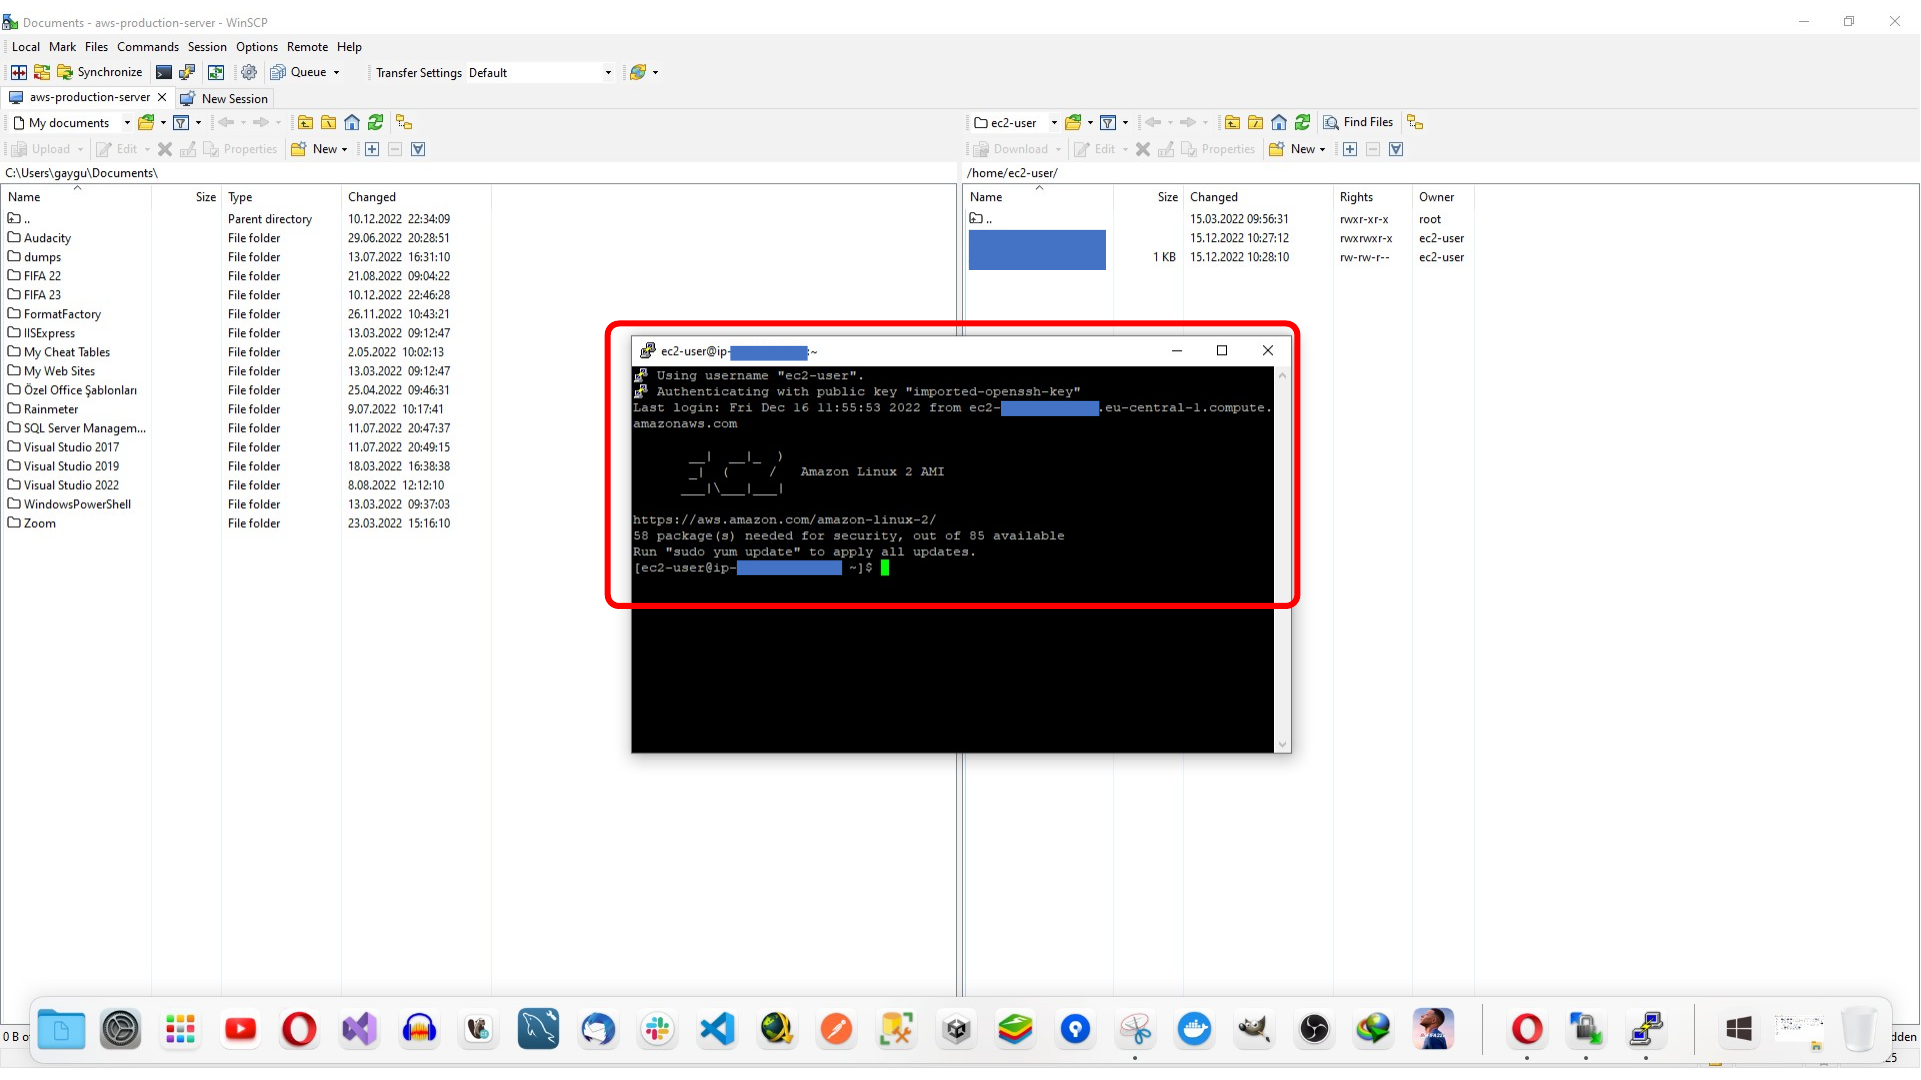Screen dimensions: 1921x1080
Task: Open OBS Studio from the dock
Action: pyautogui.click(x=1314, y=1029)
